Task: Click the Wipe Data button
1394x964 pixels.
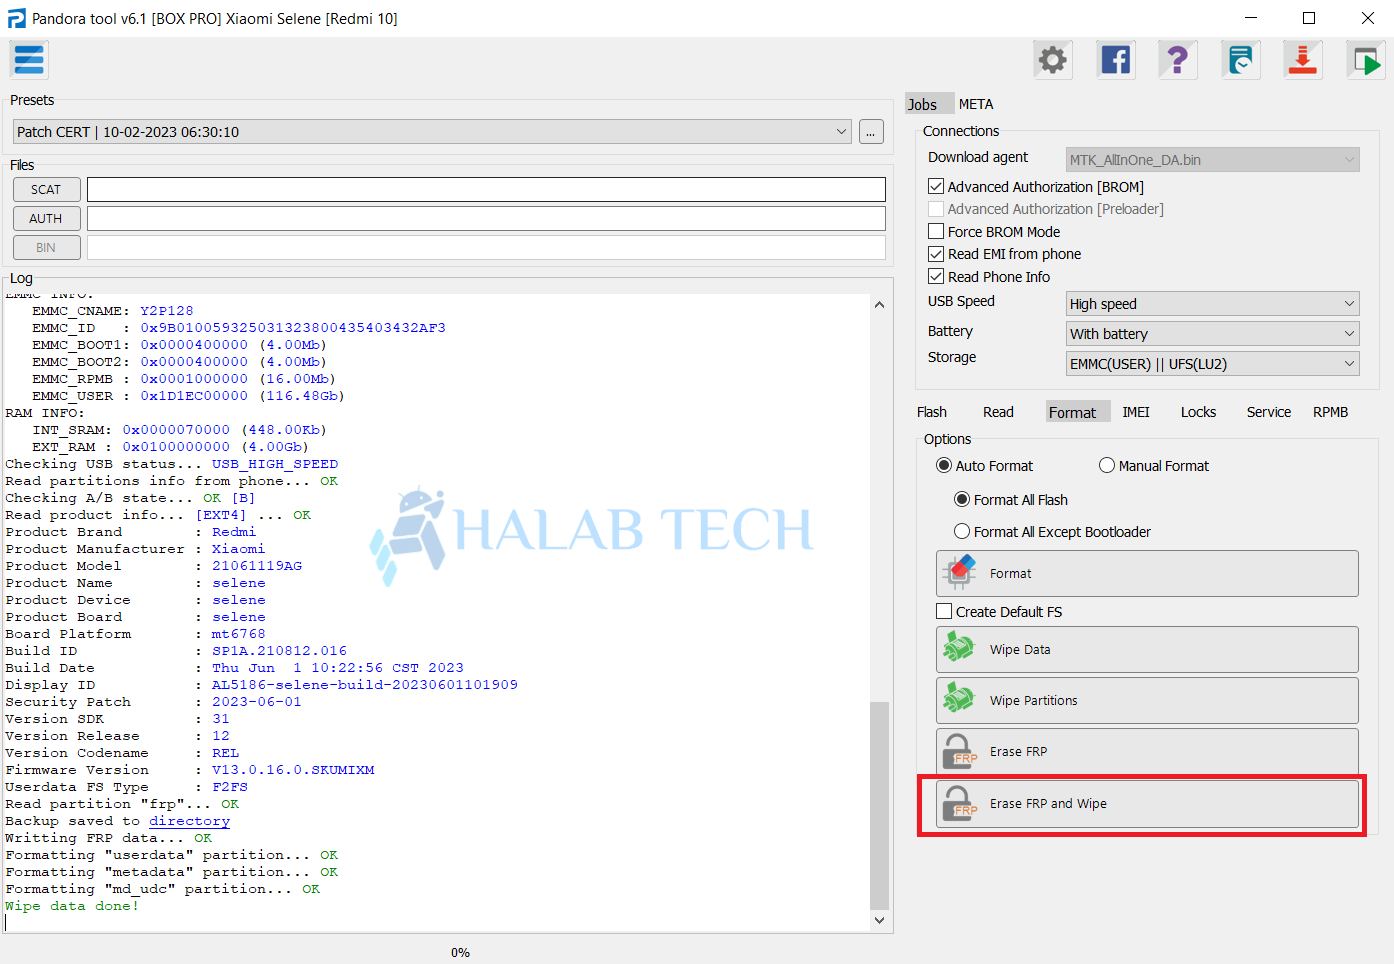Action: coord(1147,649)
